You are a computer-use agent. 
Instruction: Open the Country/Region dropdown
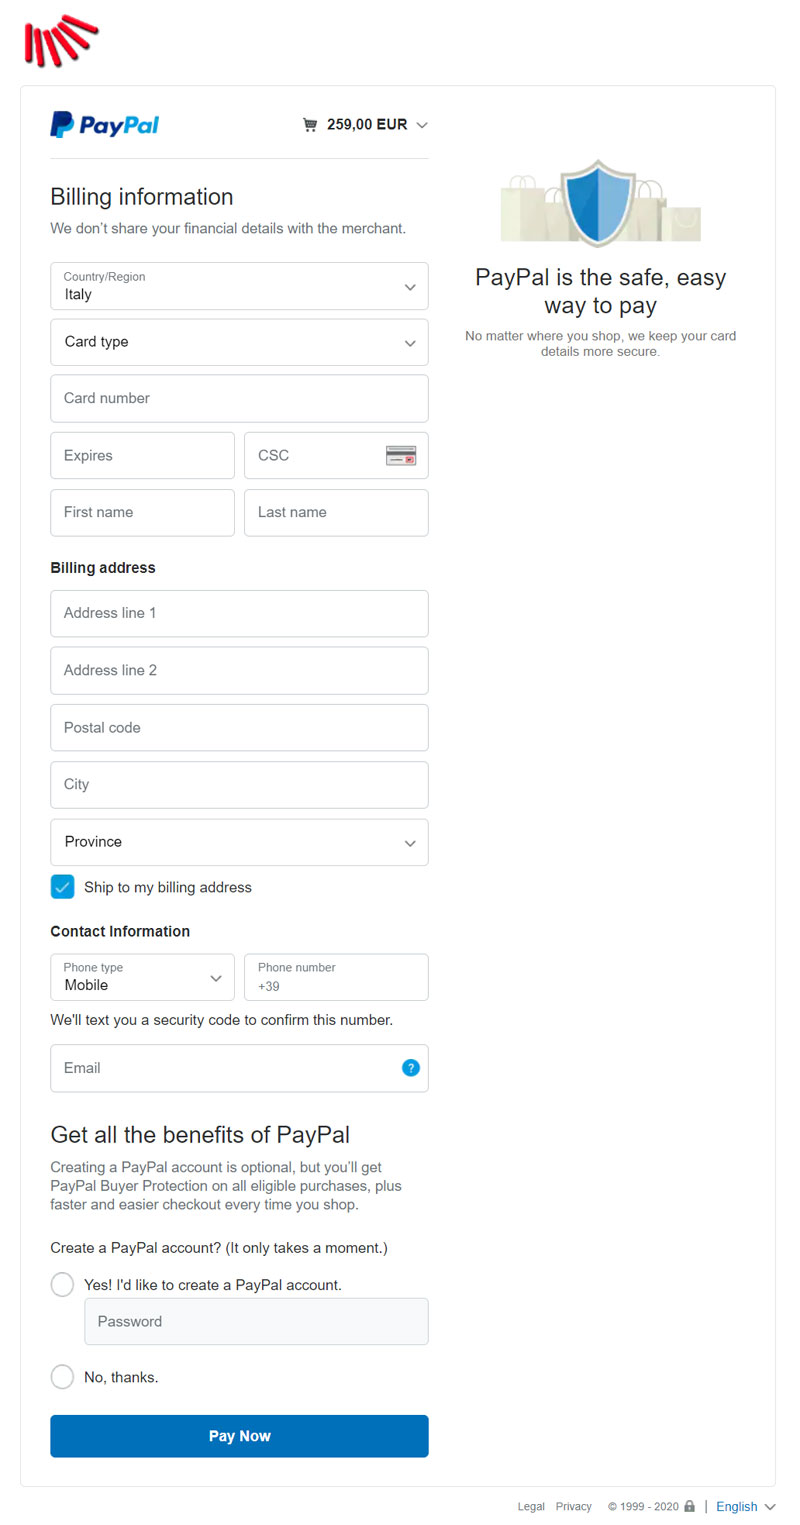tap(239, 286)
